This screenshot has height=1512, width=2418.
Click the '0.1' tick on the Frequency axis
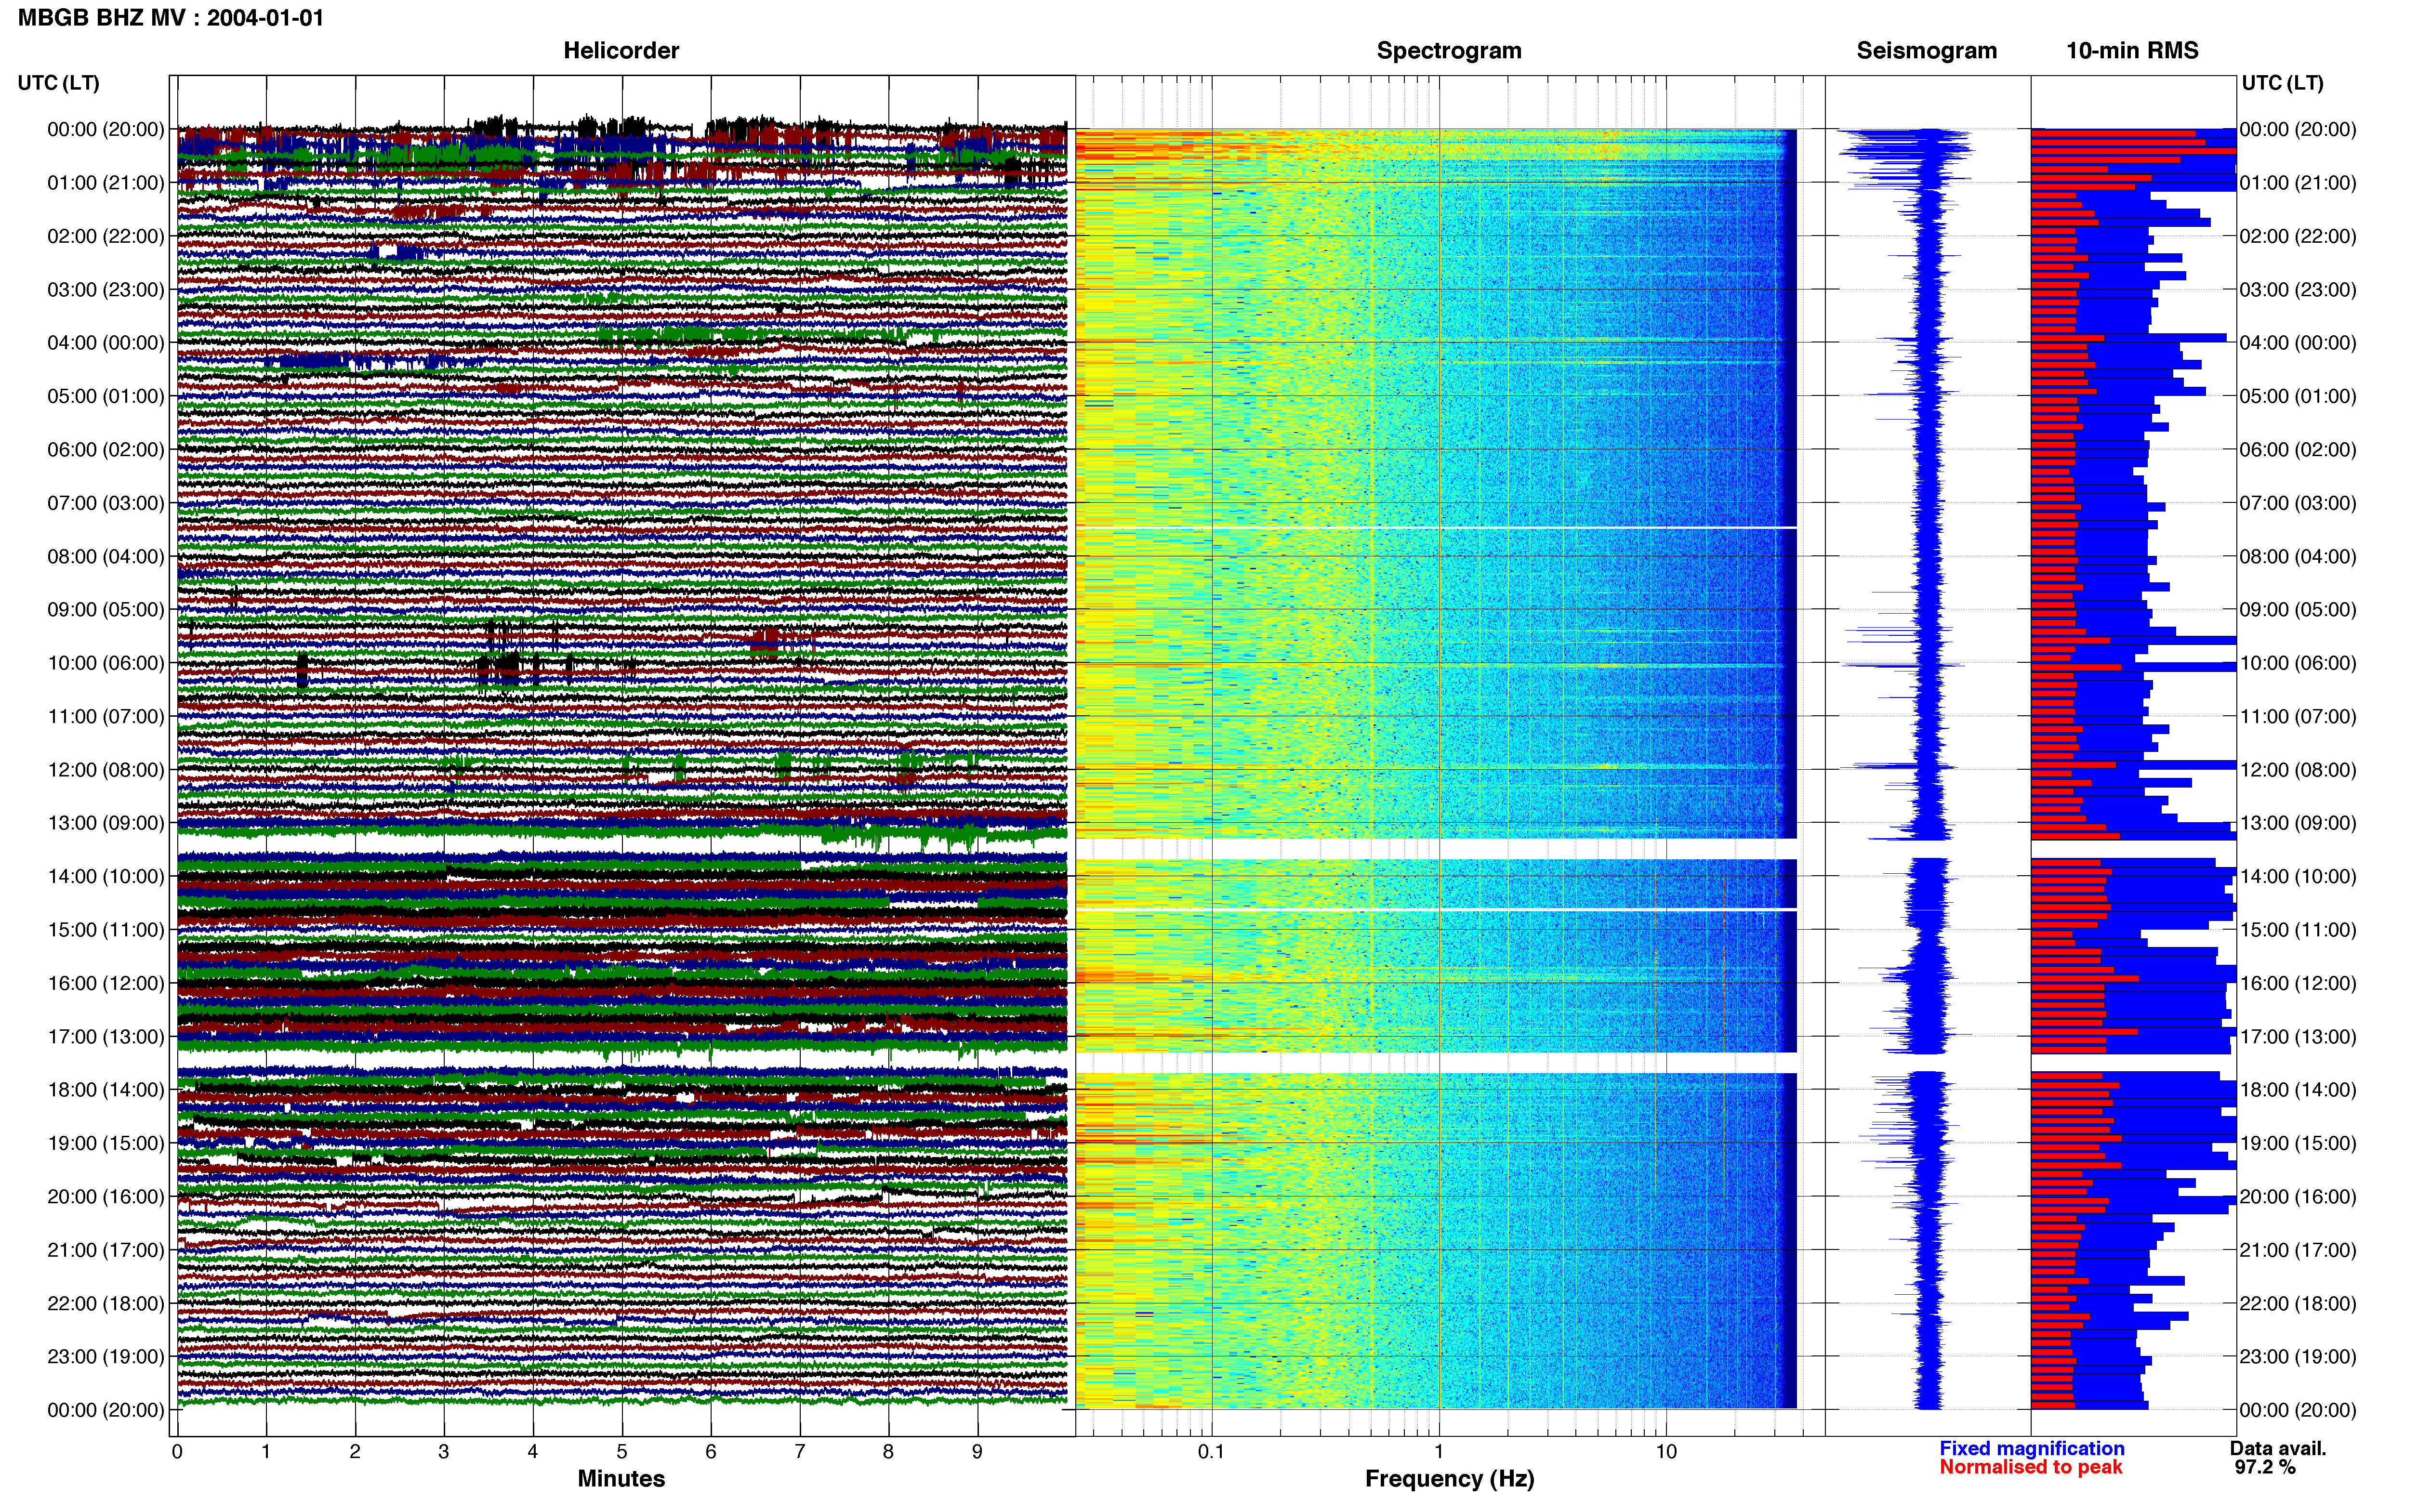1211,1452
